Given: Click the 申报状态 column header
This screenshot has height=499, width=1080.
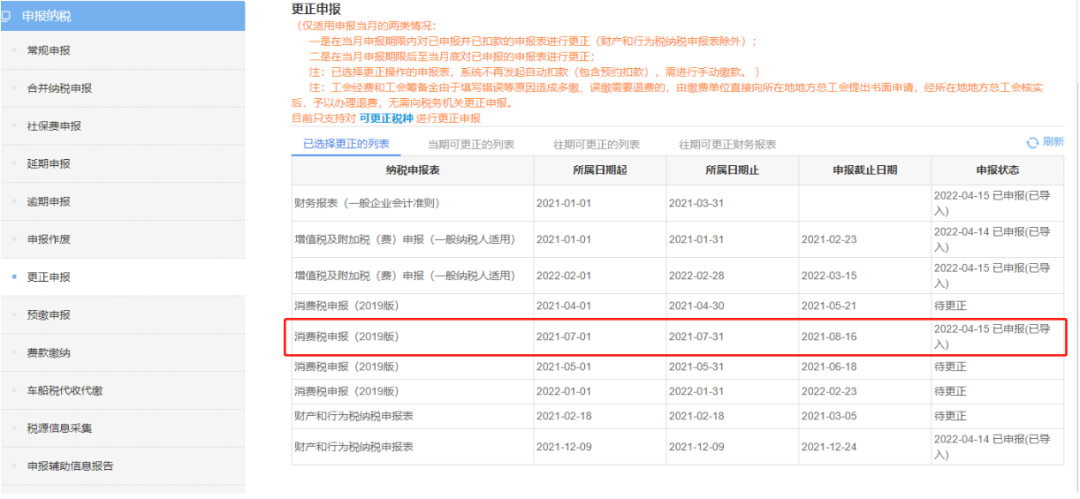Looking at the screenshot, I should (997, 170).
